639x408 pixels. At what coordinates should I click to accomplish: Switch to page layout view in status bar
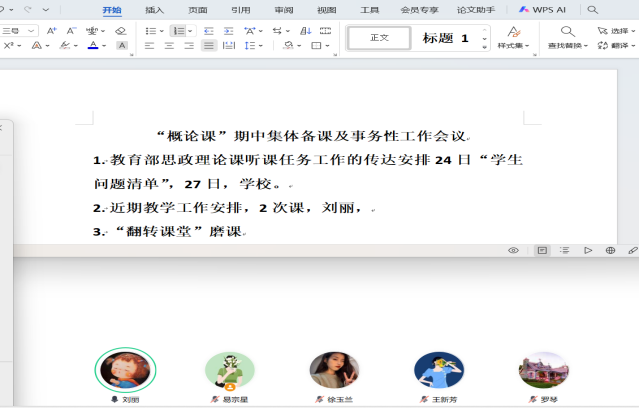[541, 250]
